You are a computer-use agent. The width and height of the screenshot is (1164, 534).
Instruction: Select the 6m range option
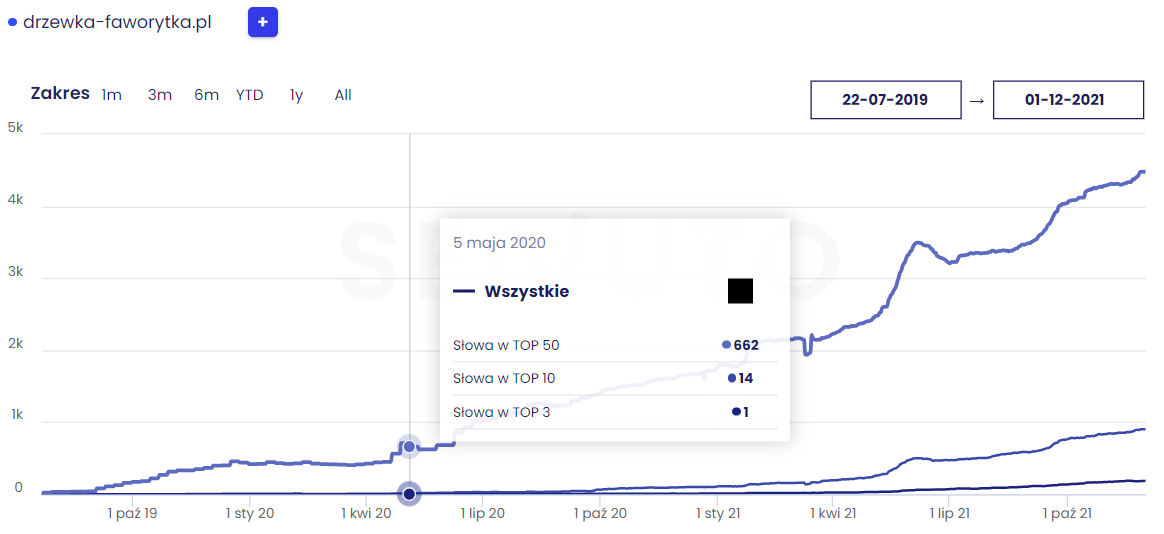pos(206,95)
